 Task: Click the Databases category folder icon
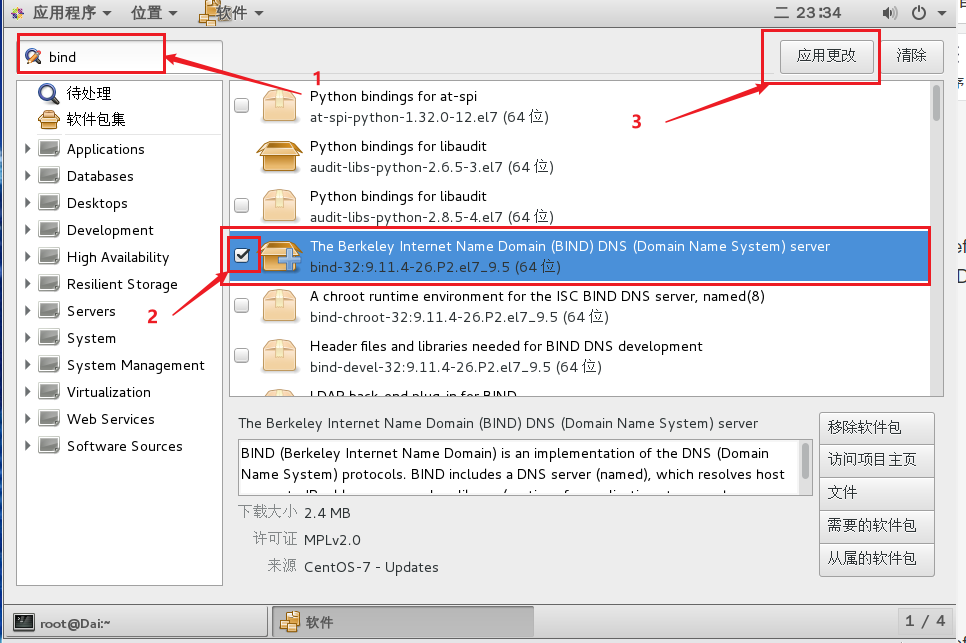[49, 176]
